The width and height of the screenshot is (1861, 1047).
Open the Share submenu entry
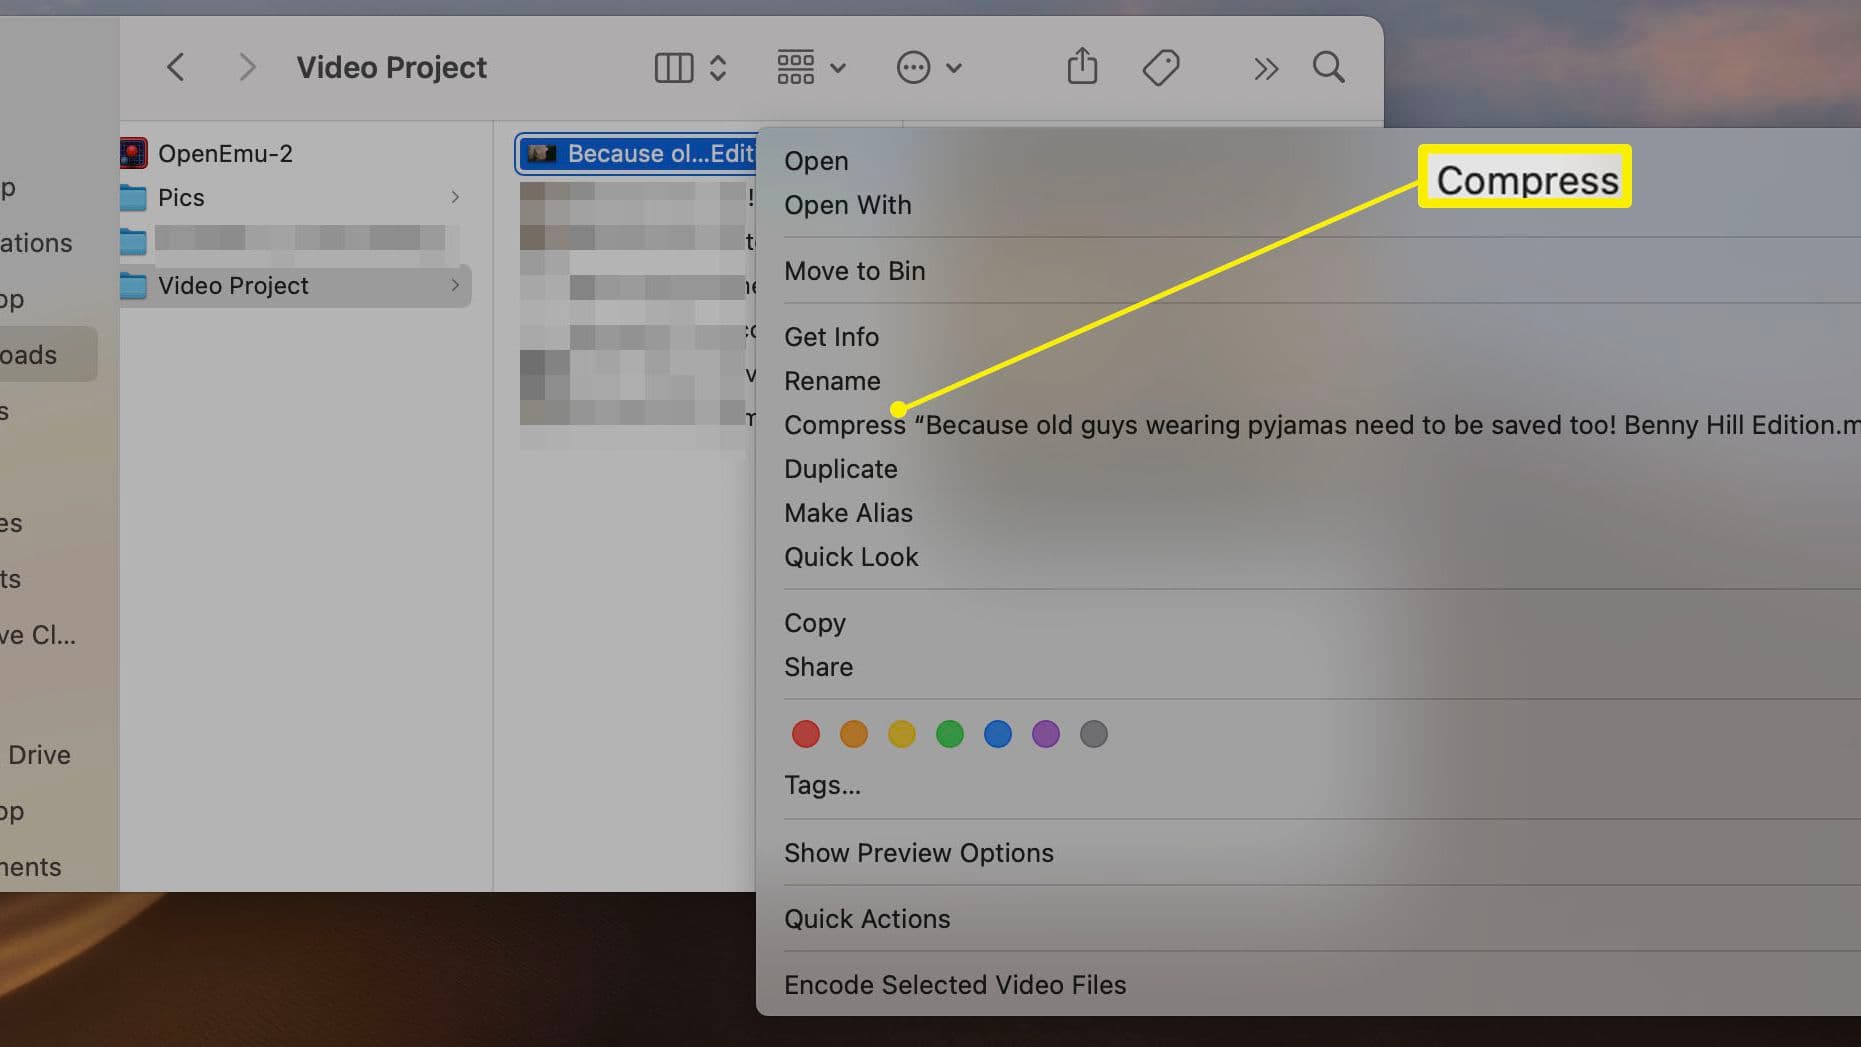(819, 667)
